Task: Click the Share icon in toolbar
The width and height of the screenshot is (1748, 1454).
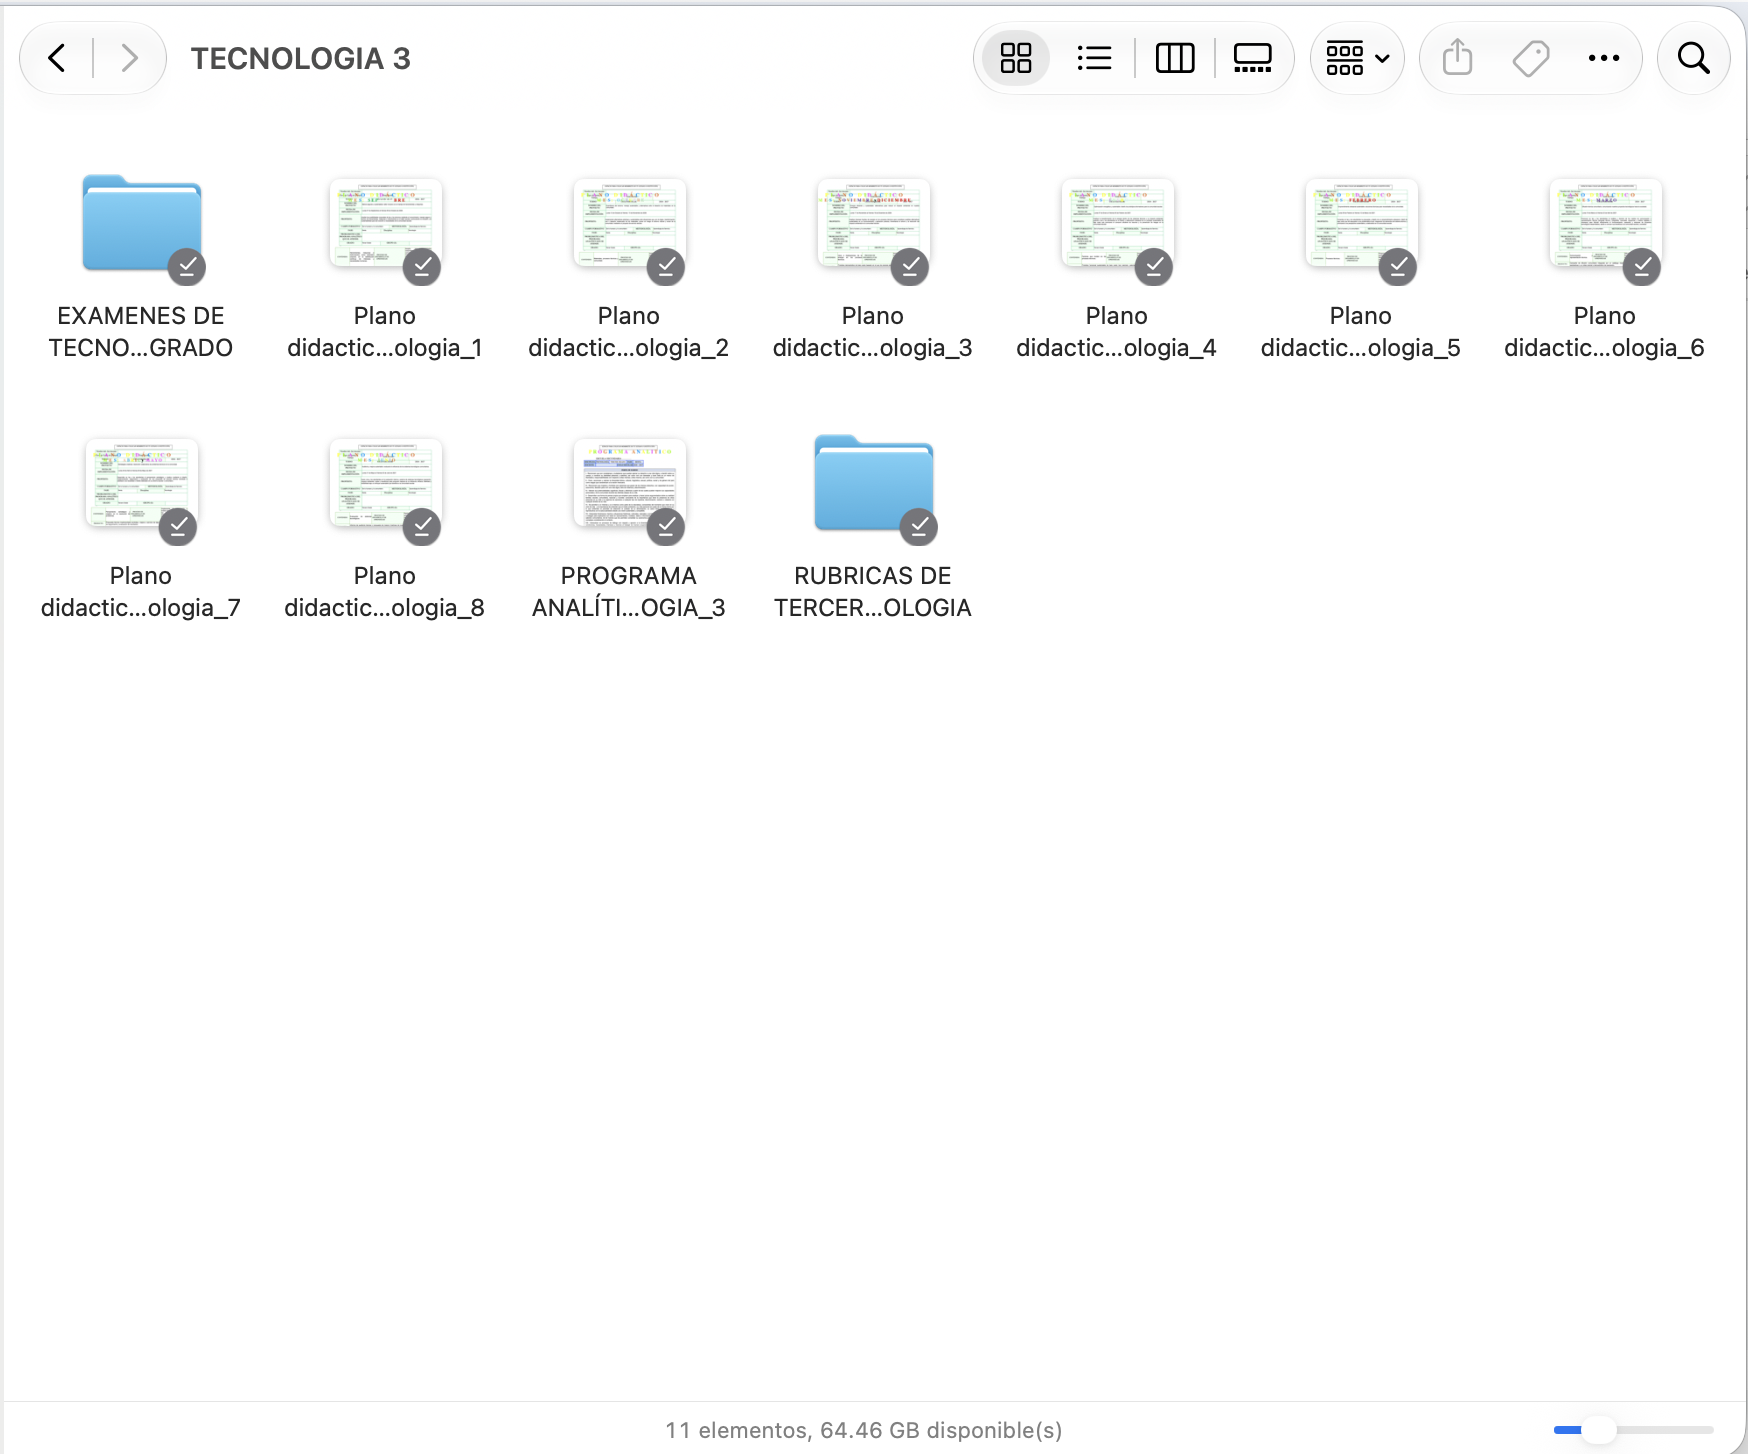Action: (x=1458, y=58)
